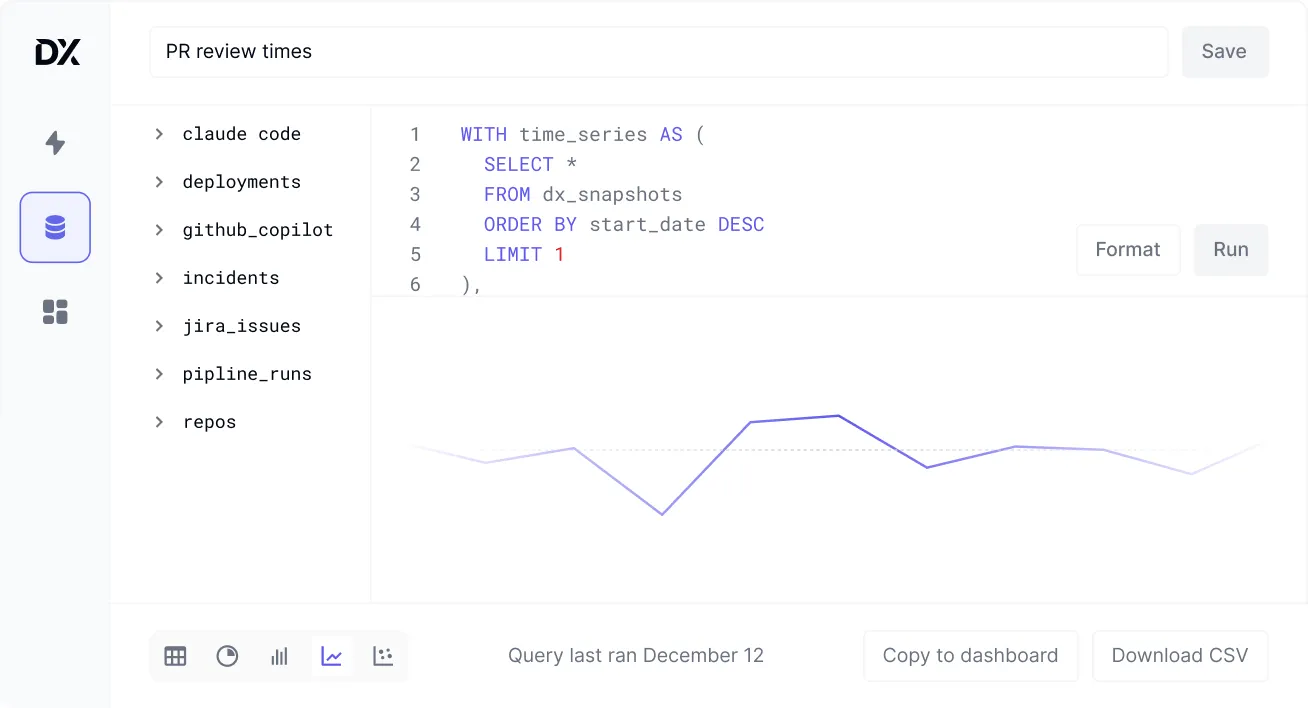1308x708 pixels.
Task: Select the repos tree label
Action: tap(210, 422)
